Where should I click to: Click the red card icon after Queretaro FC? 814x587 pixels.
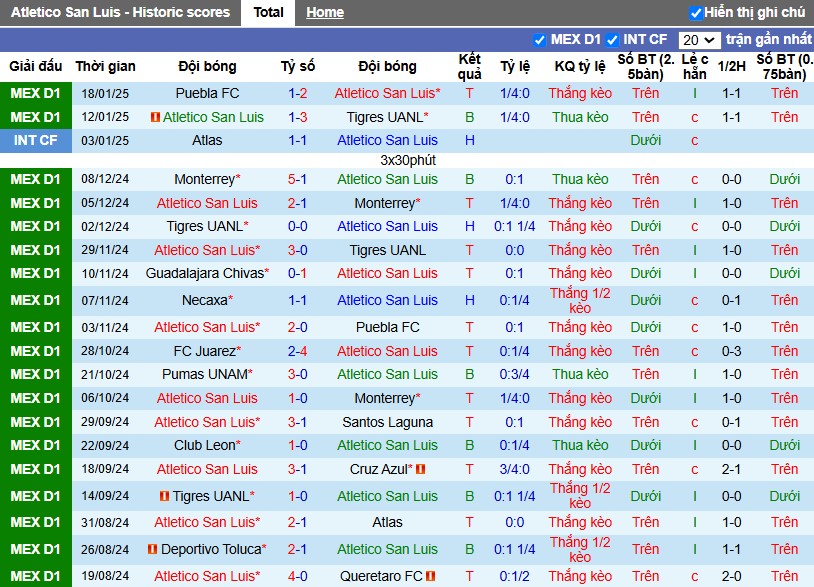(x=430, y=576)
